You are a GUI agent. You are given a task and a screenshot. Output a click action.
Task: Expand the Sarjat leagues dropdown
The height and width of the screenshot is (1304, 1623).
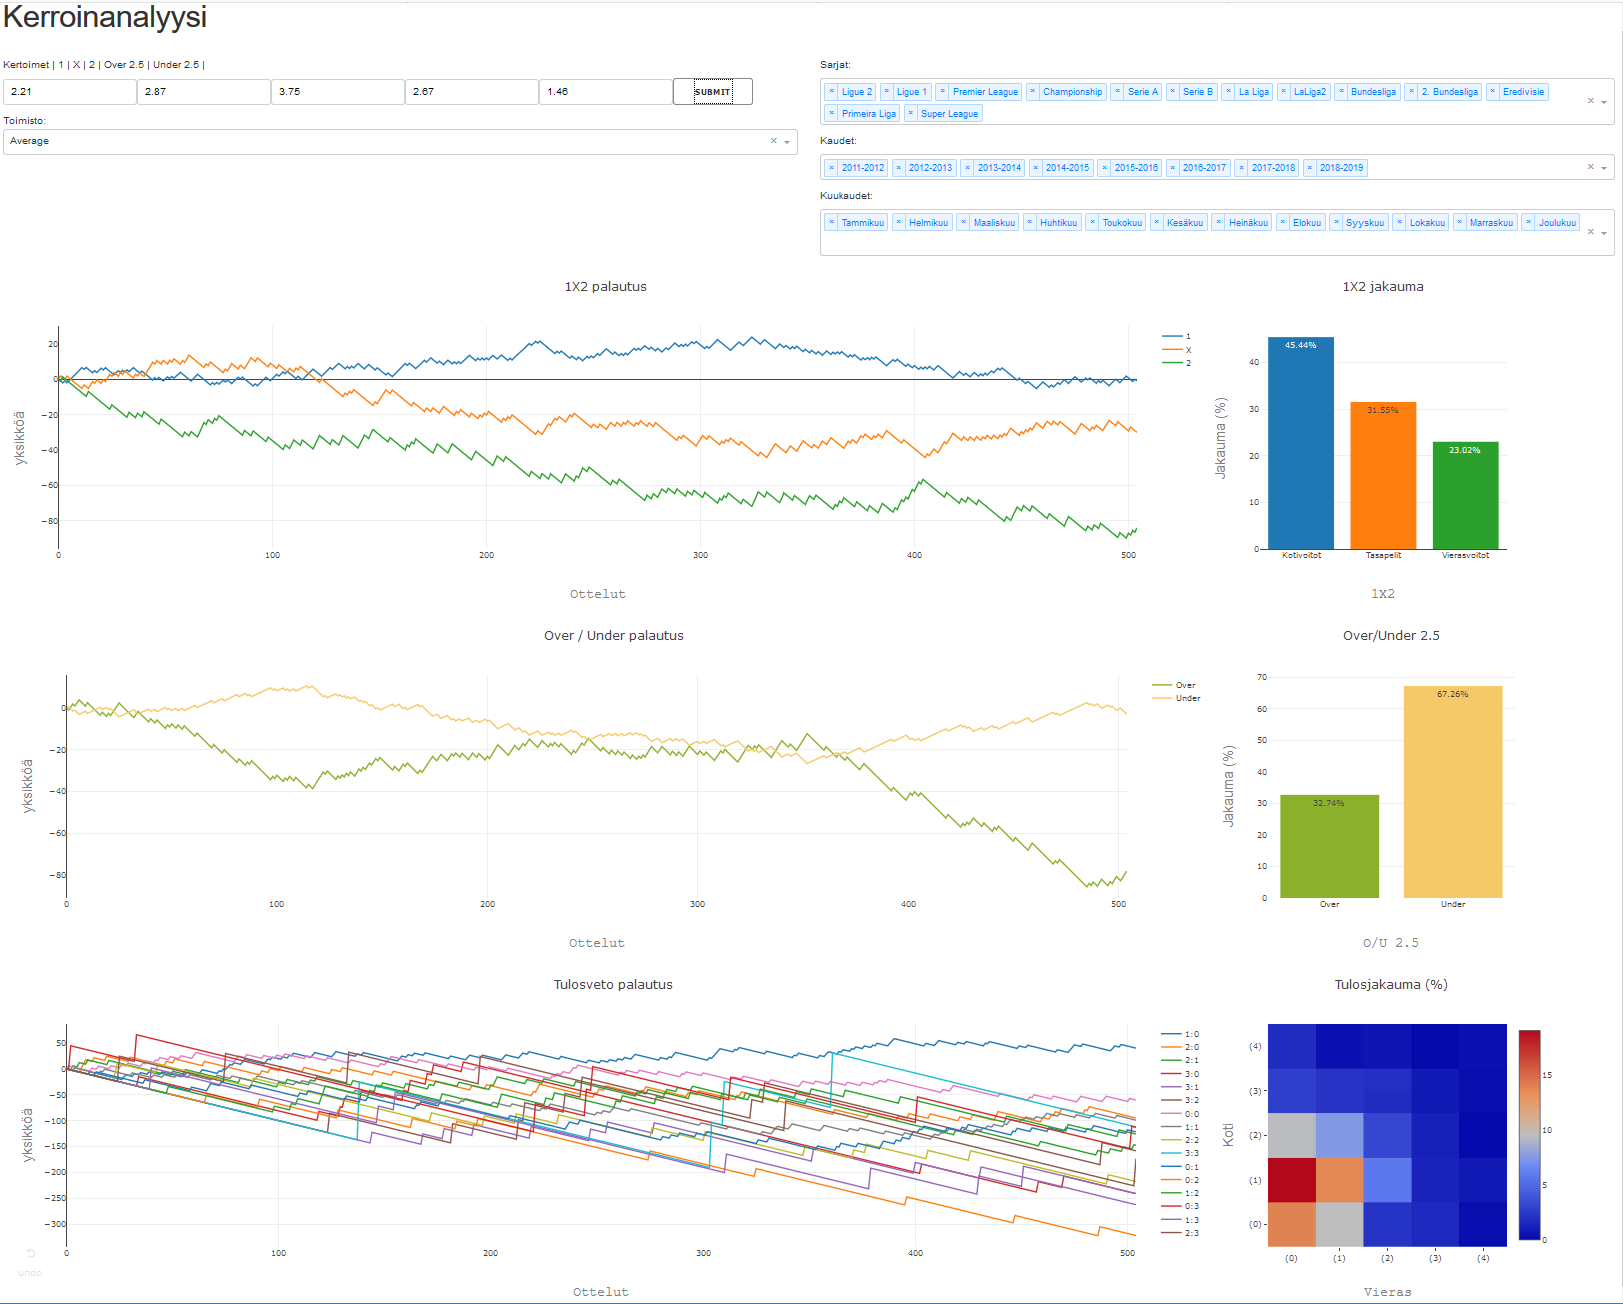[x=1604, y=102]
